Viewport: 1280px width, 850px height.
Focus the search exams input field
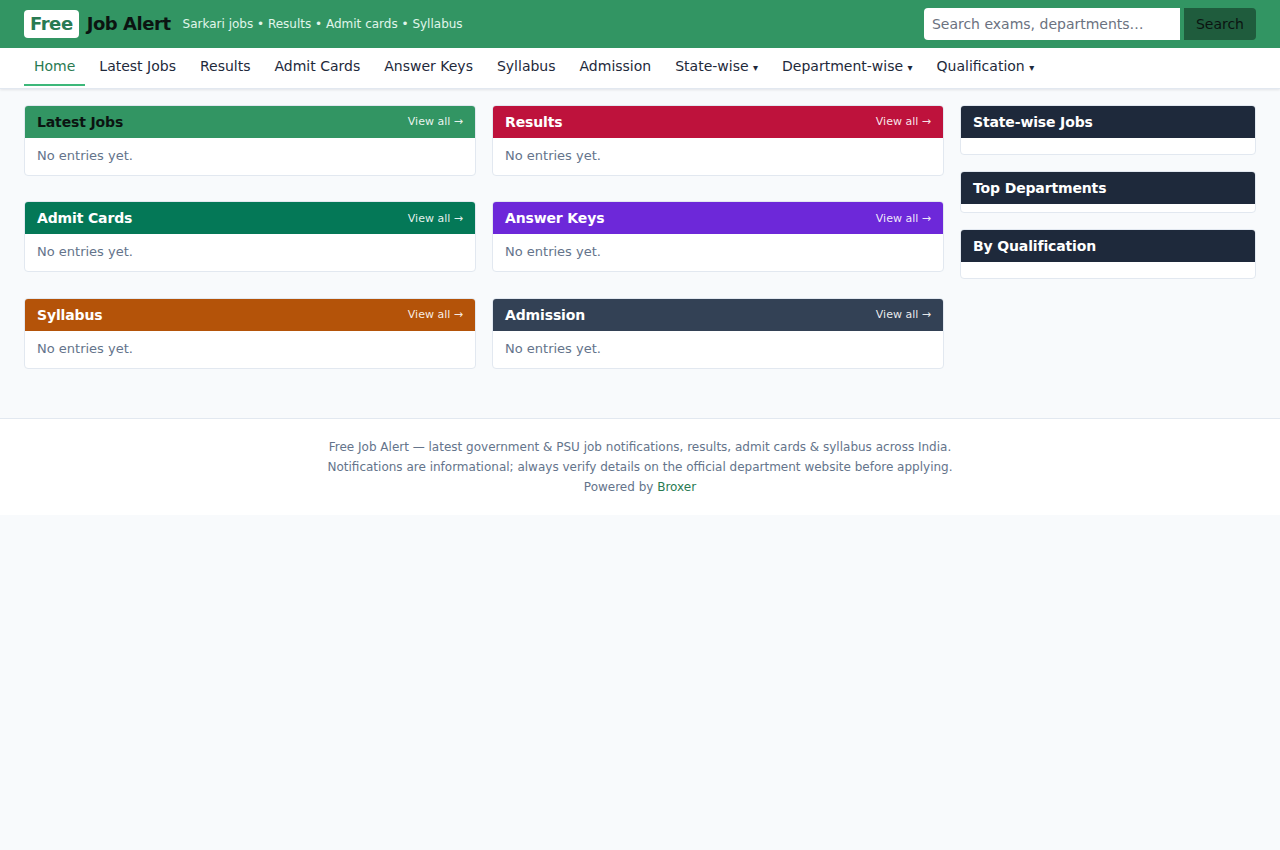1052,24
